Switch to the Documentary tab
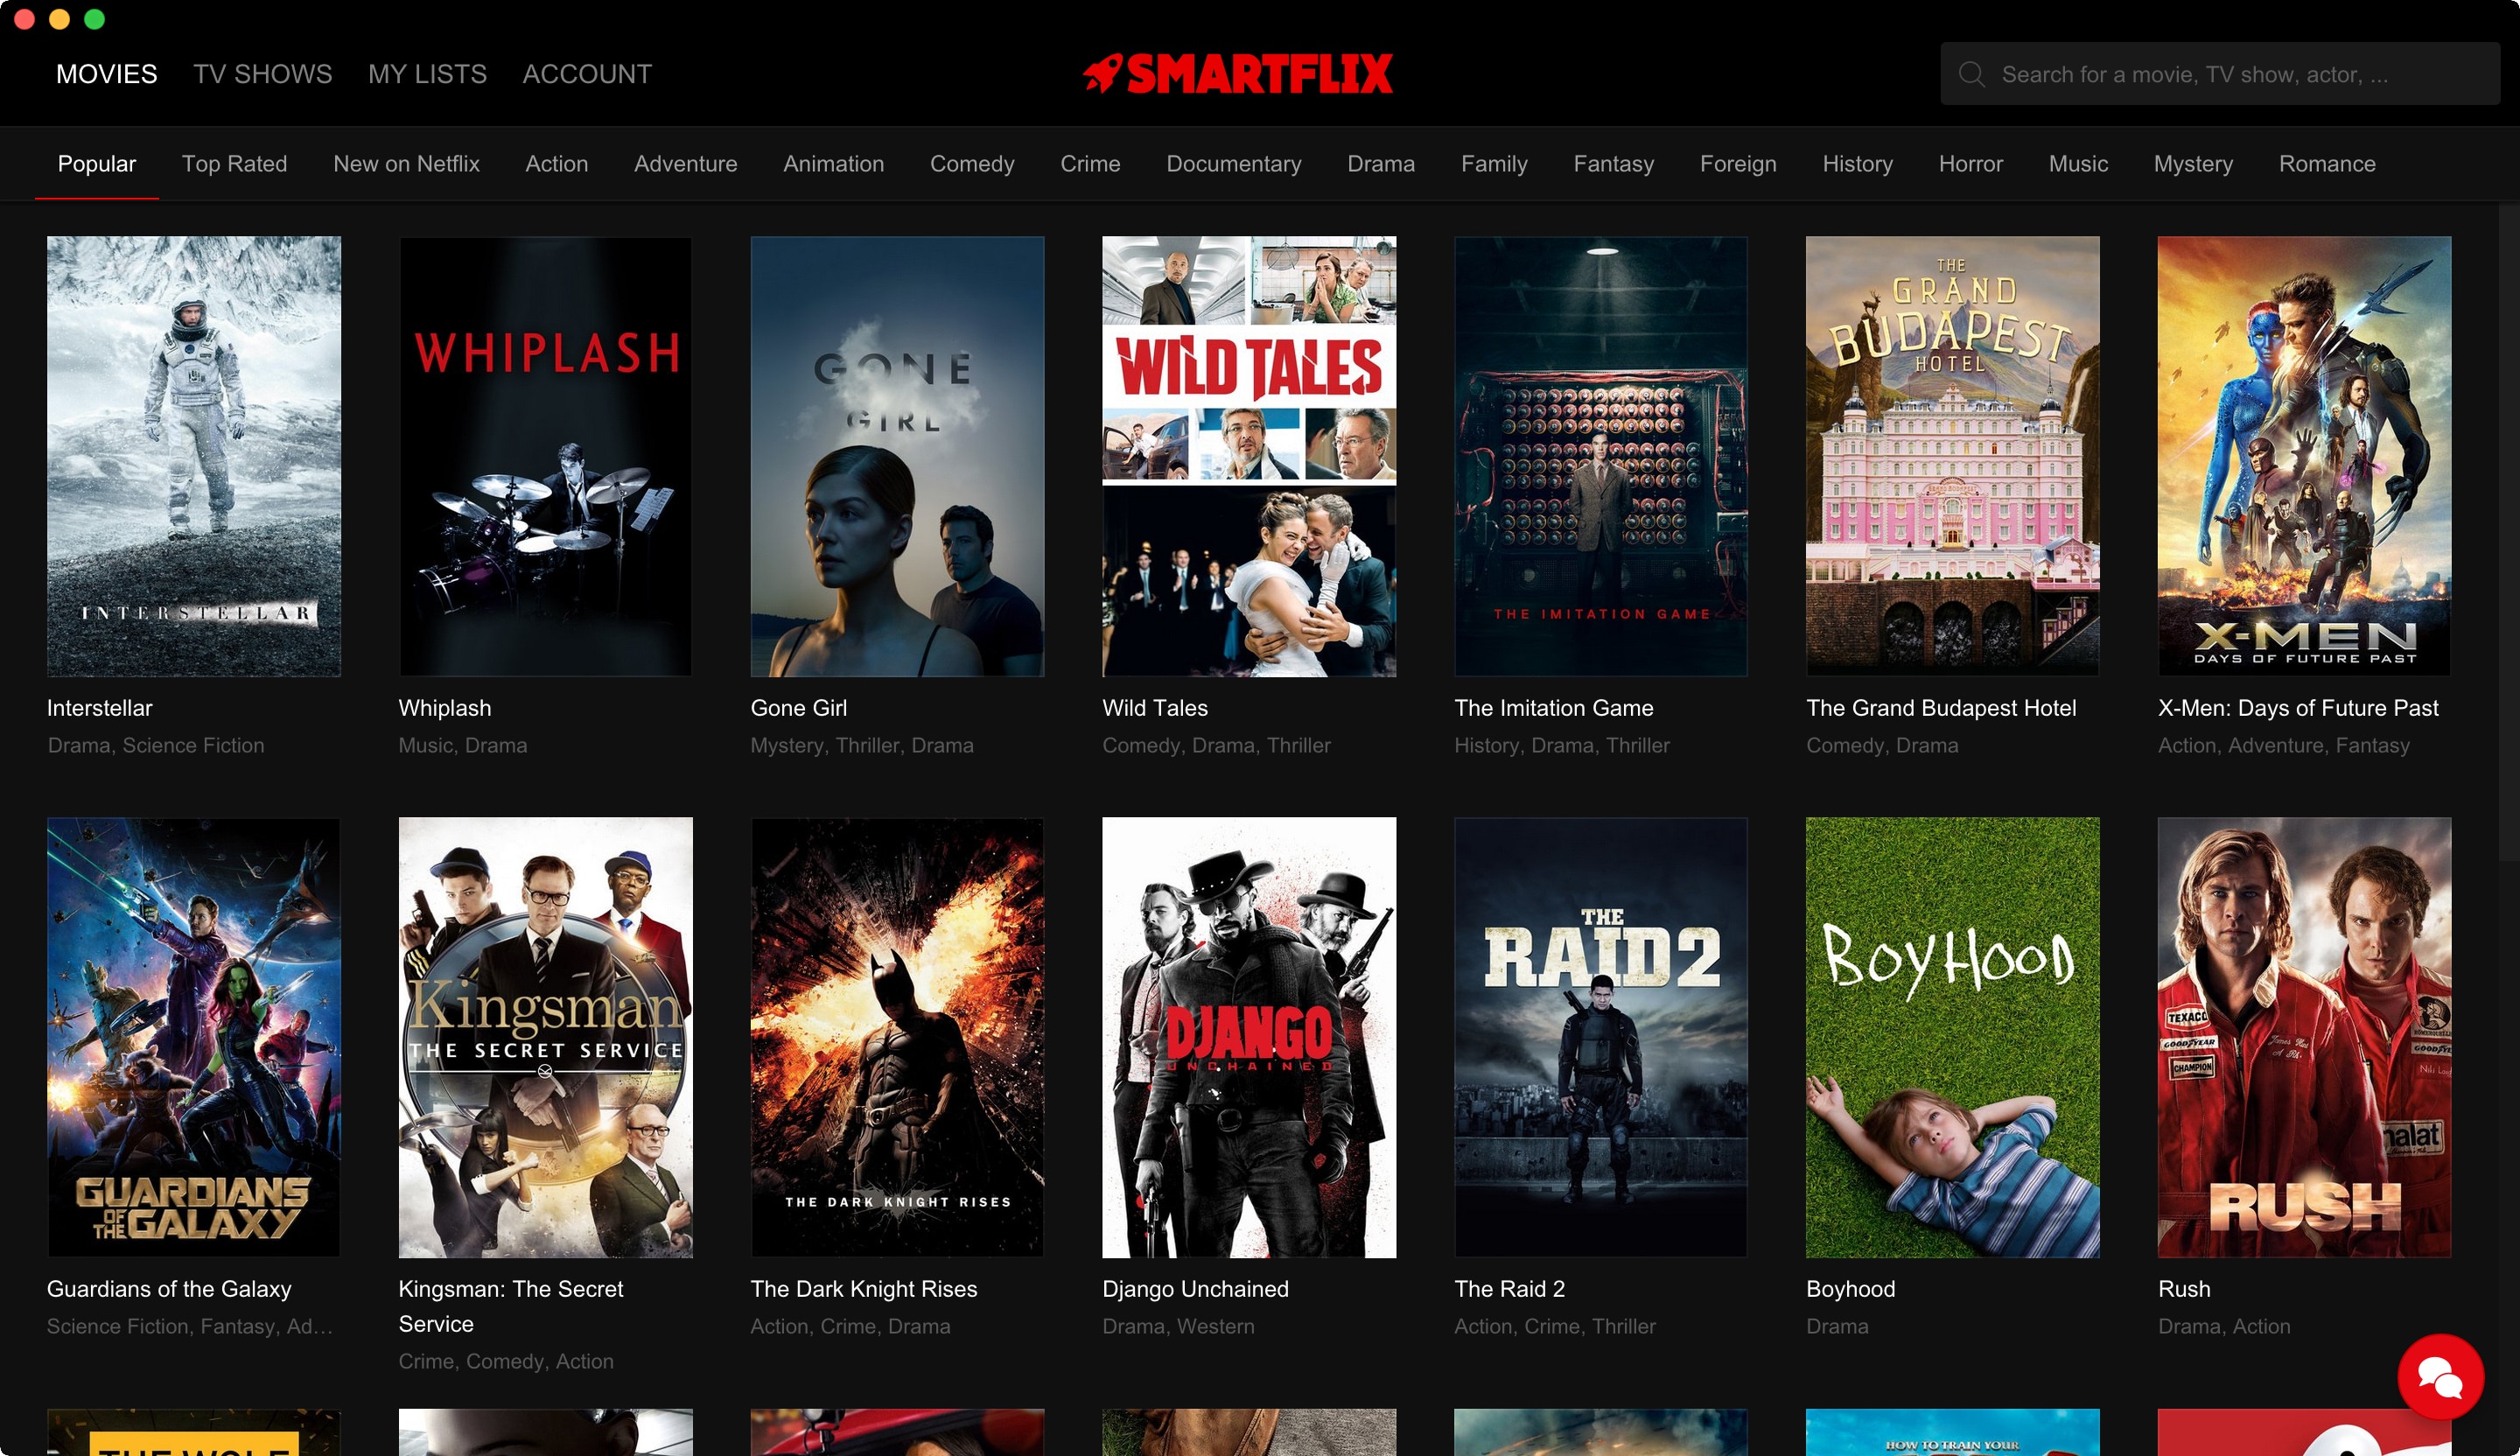The width and height of the screenshot is (2520, 1456). [x=1233, y=164]
